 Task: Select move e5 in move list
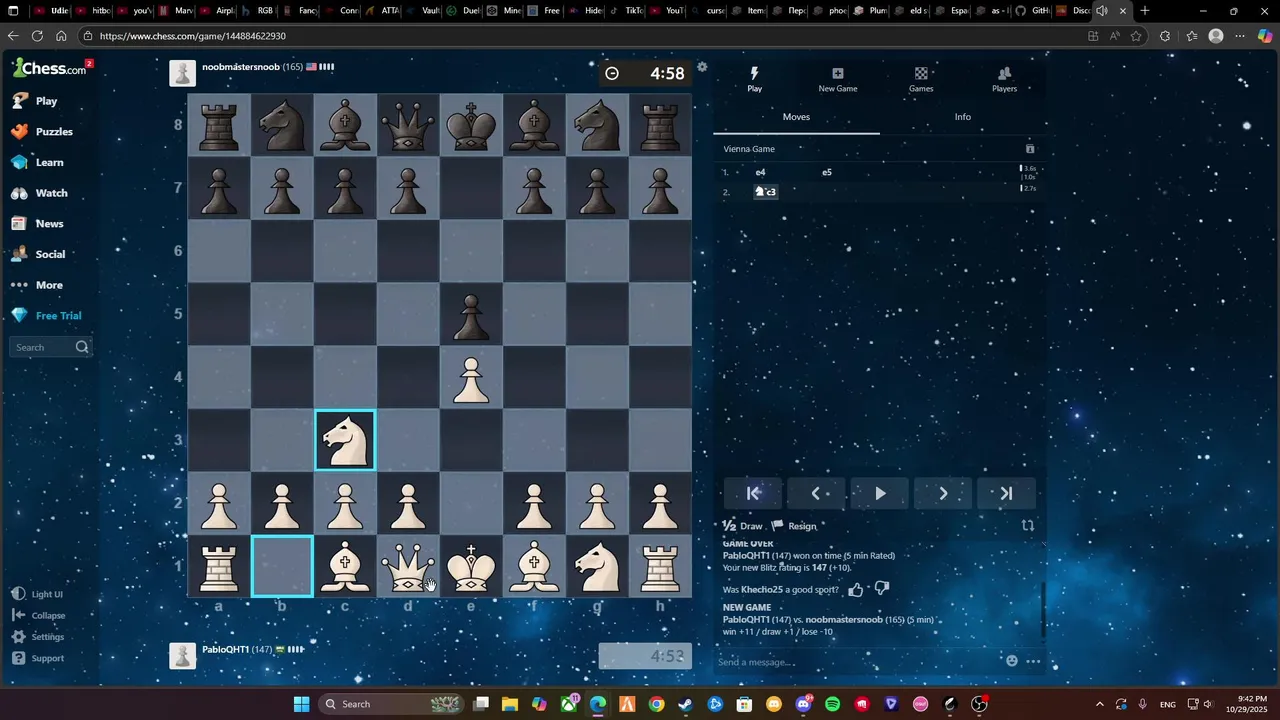[827, 172]
